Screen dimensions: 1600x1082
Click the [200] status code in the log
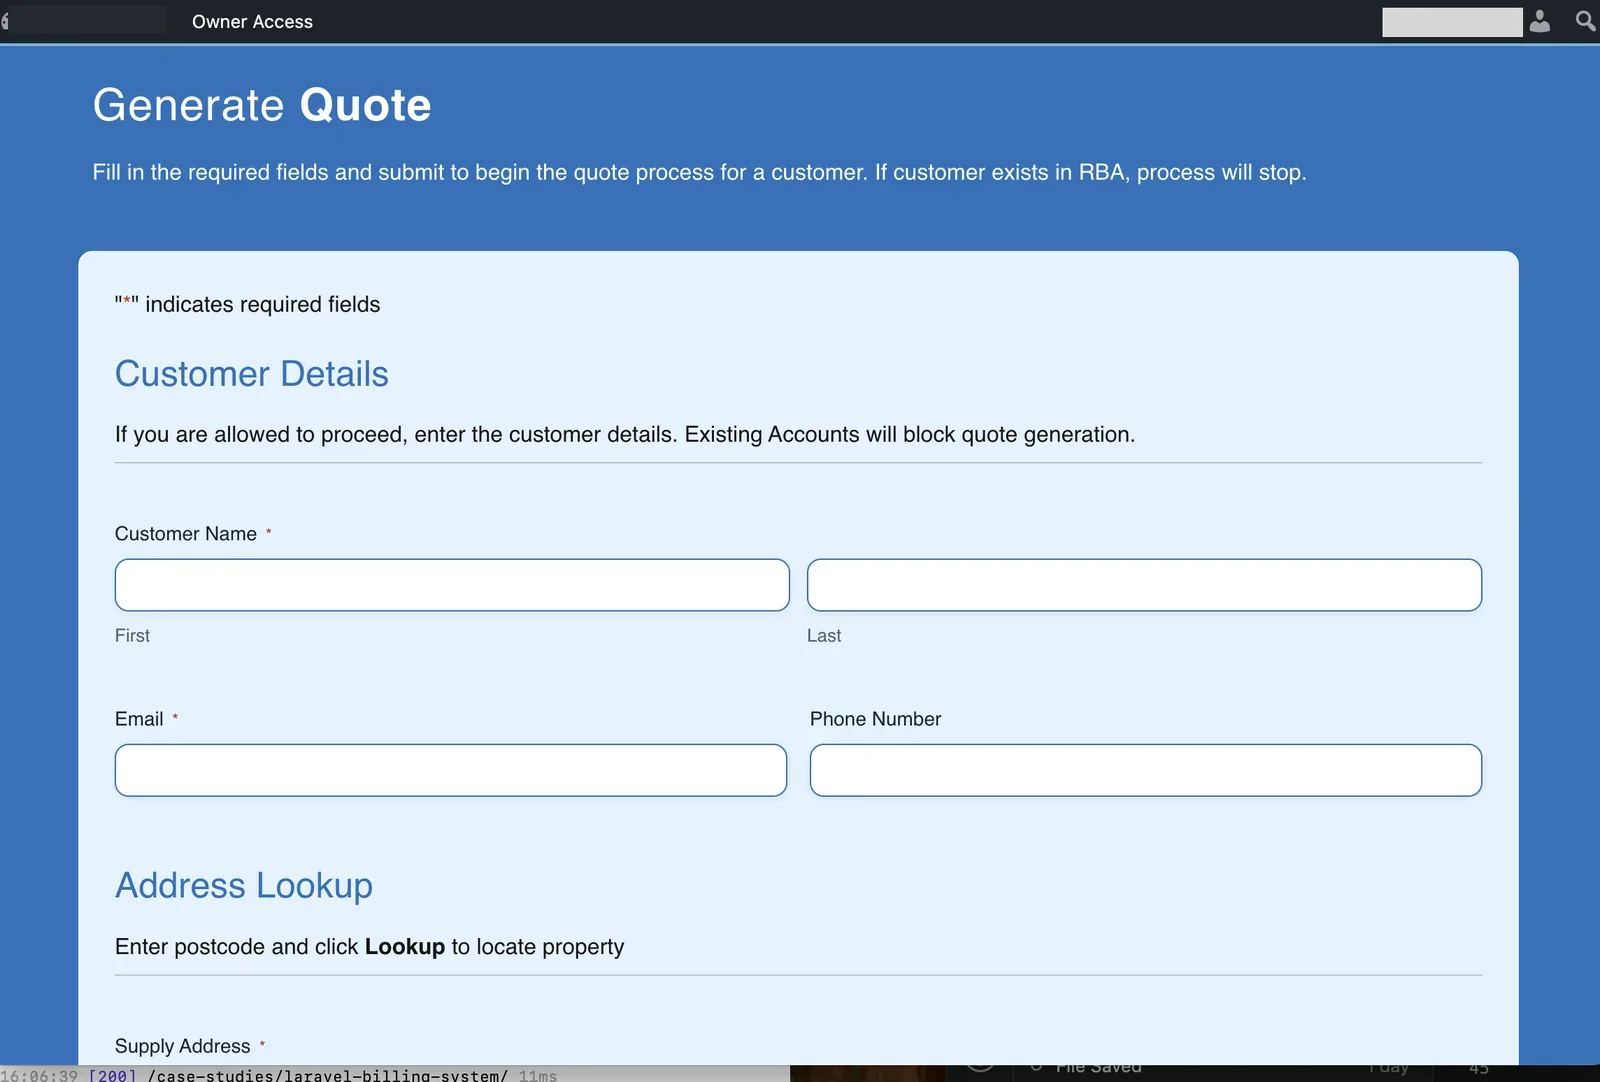[x=112, y=1075]
